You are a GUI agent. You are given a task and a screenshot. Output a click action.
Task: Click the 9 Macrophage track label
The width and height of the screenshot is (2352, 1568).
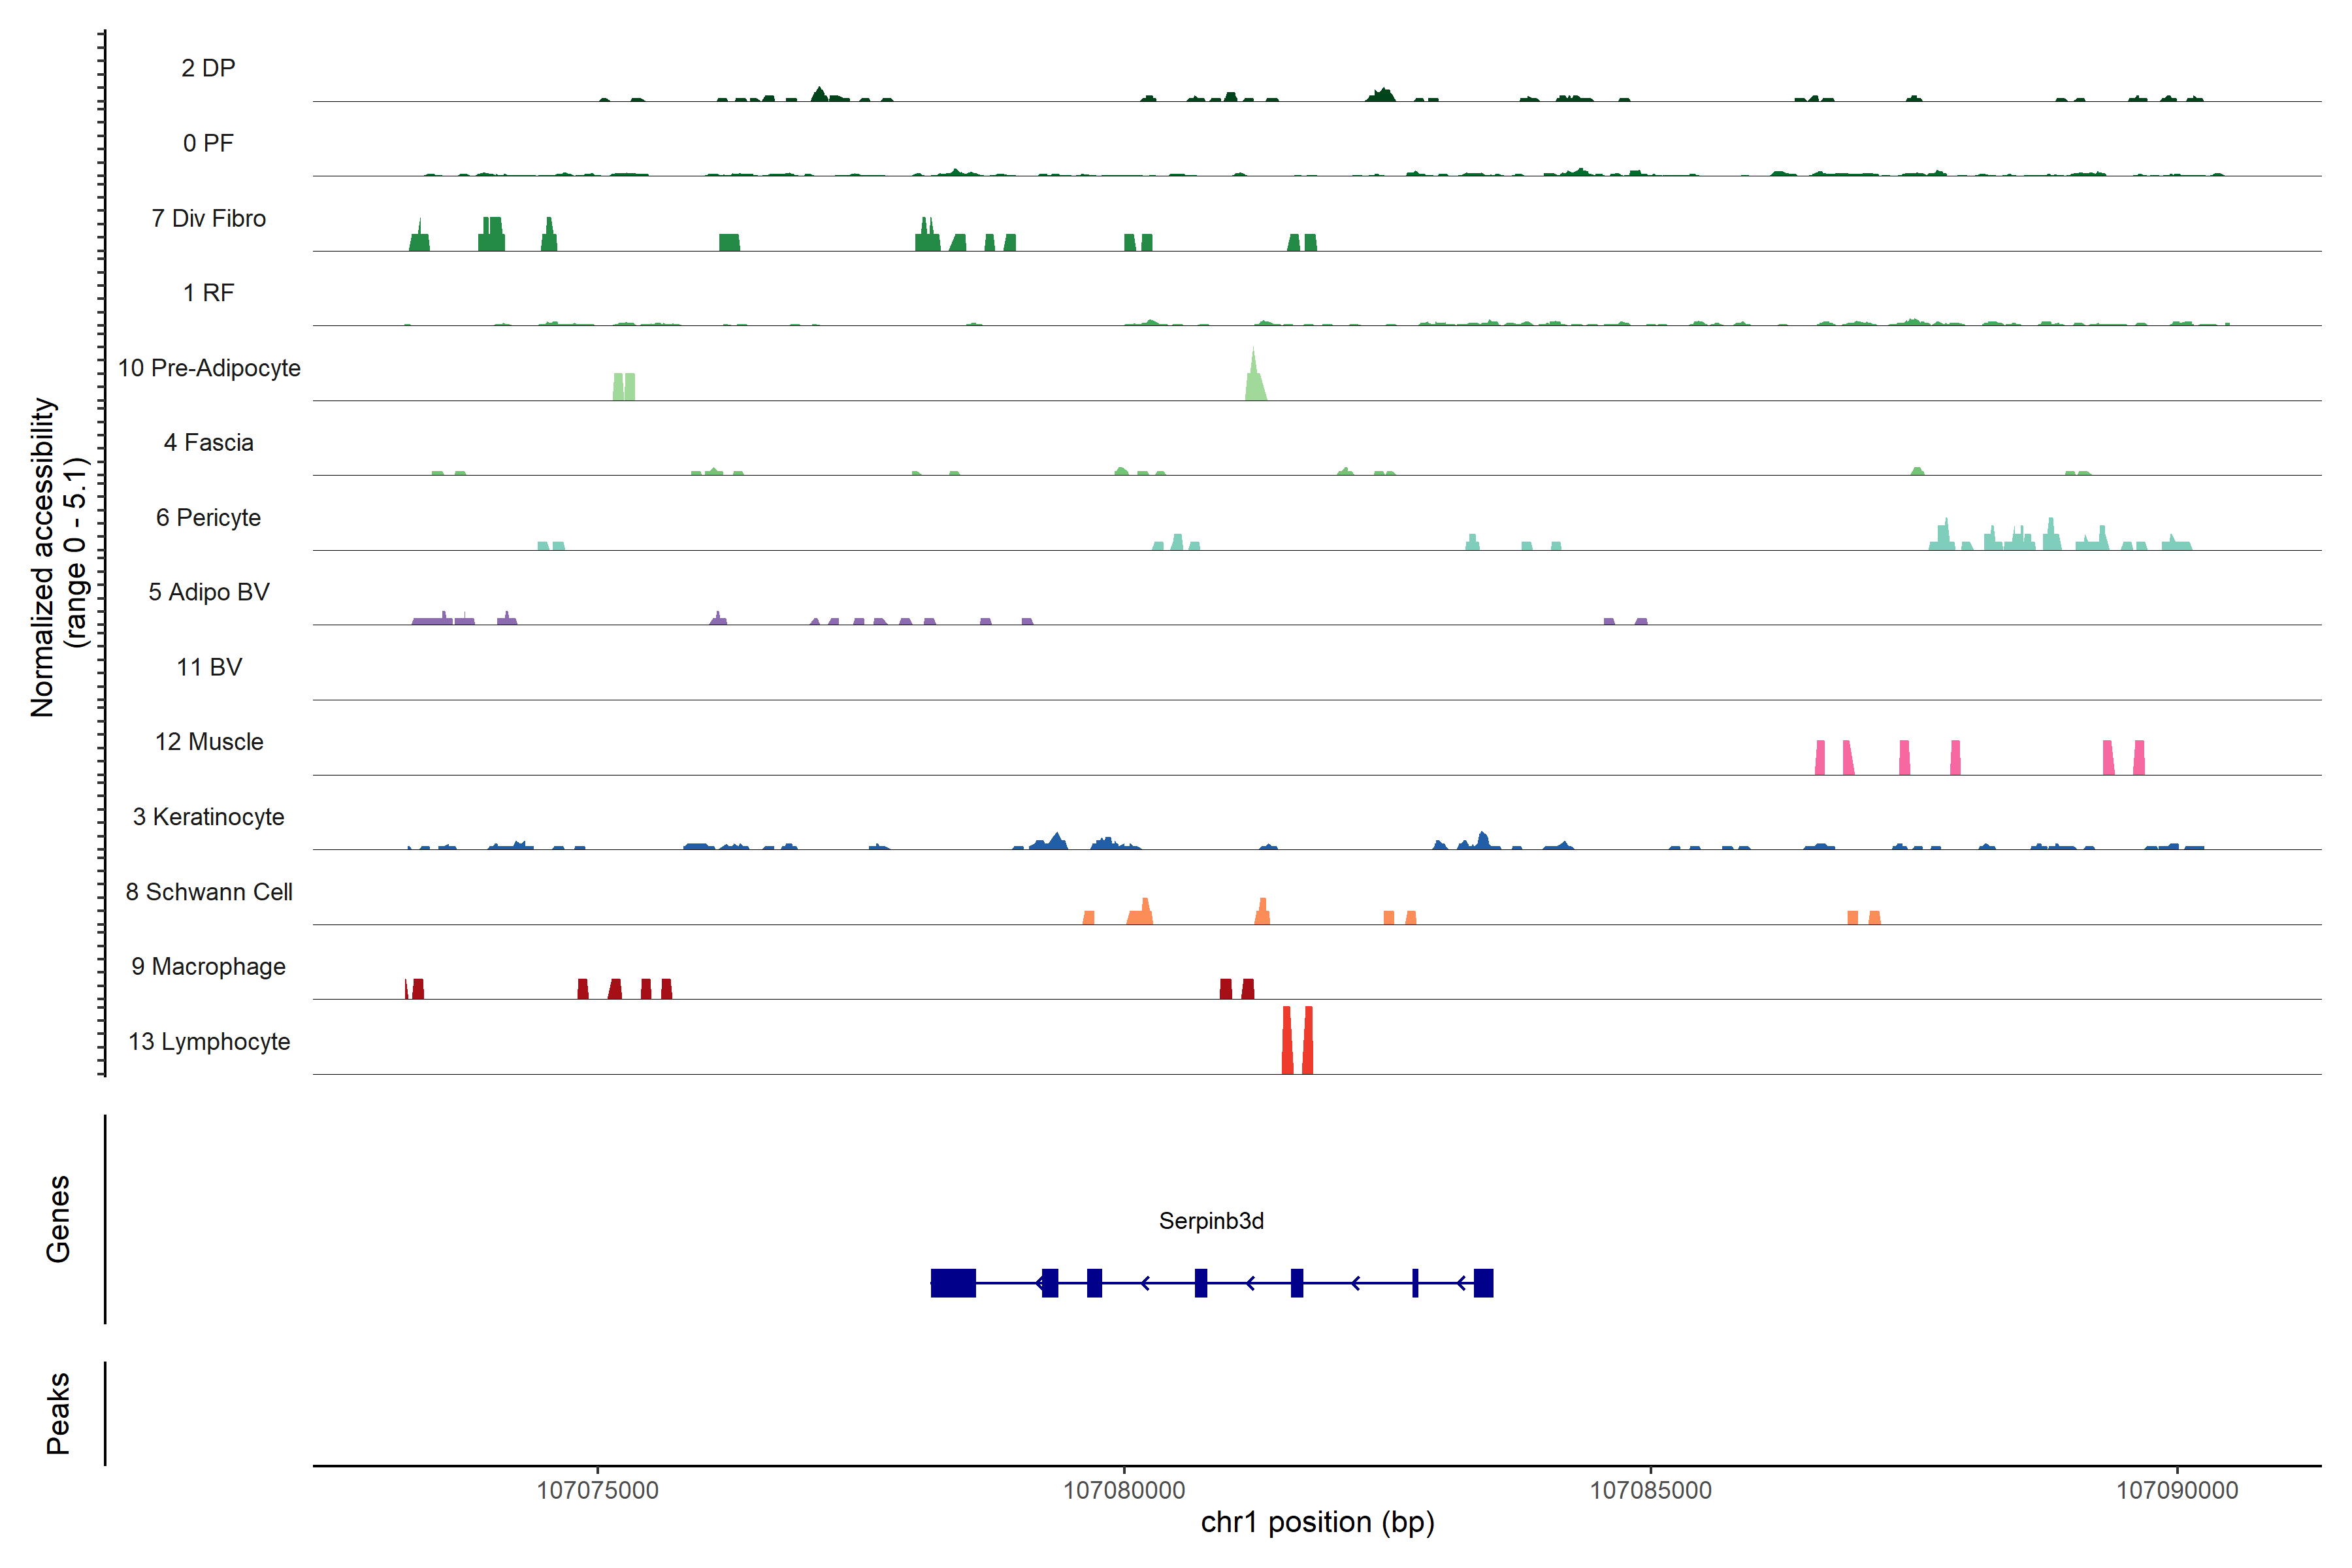(208, 967)
